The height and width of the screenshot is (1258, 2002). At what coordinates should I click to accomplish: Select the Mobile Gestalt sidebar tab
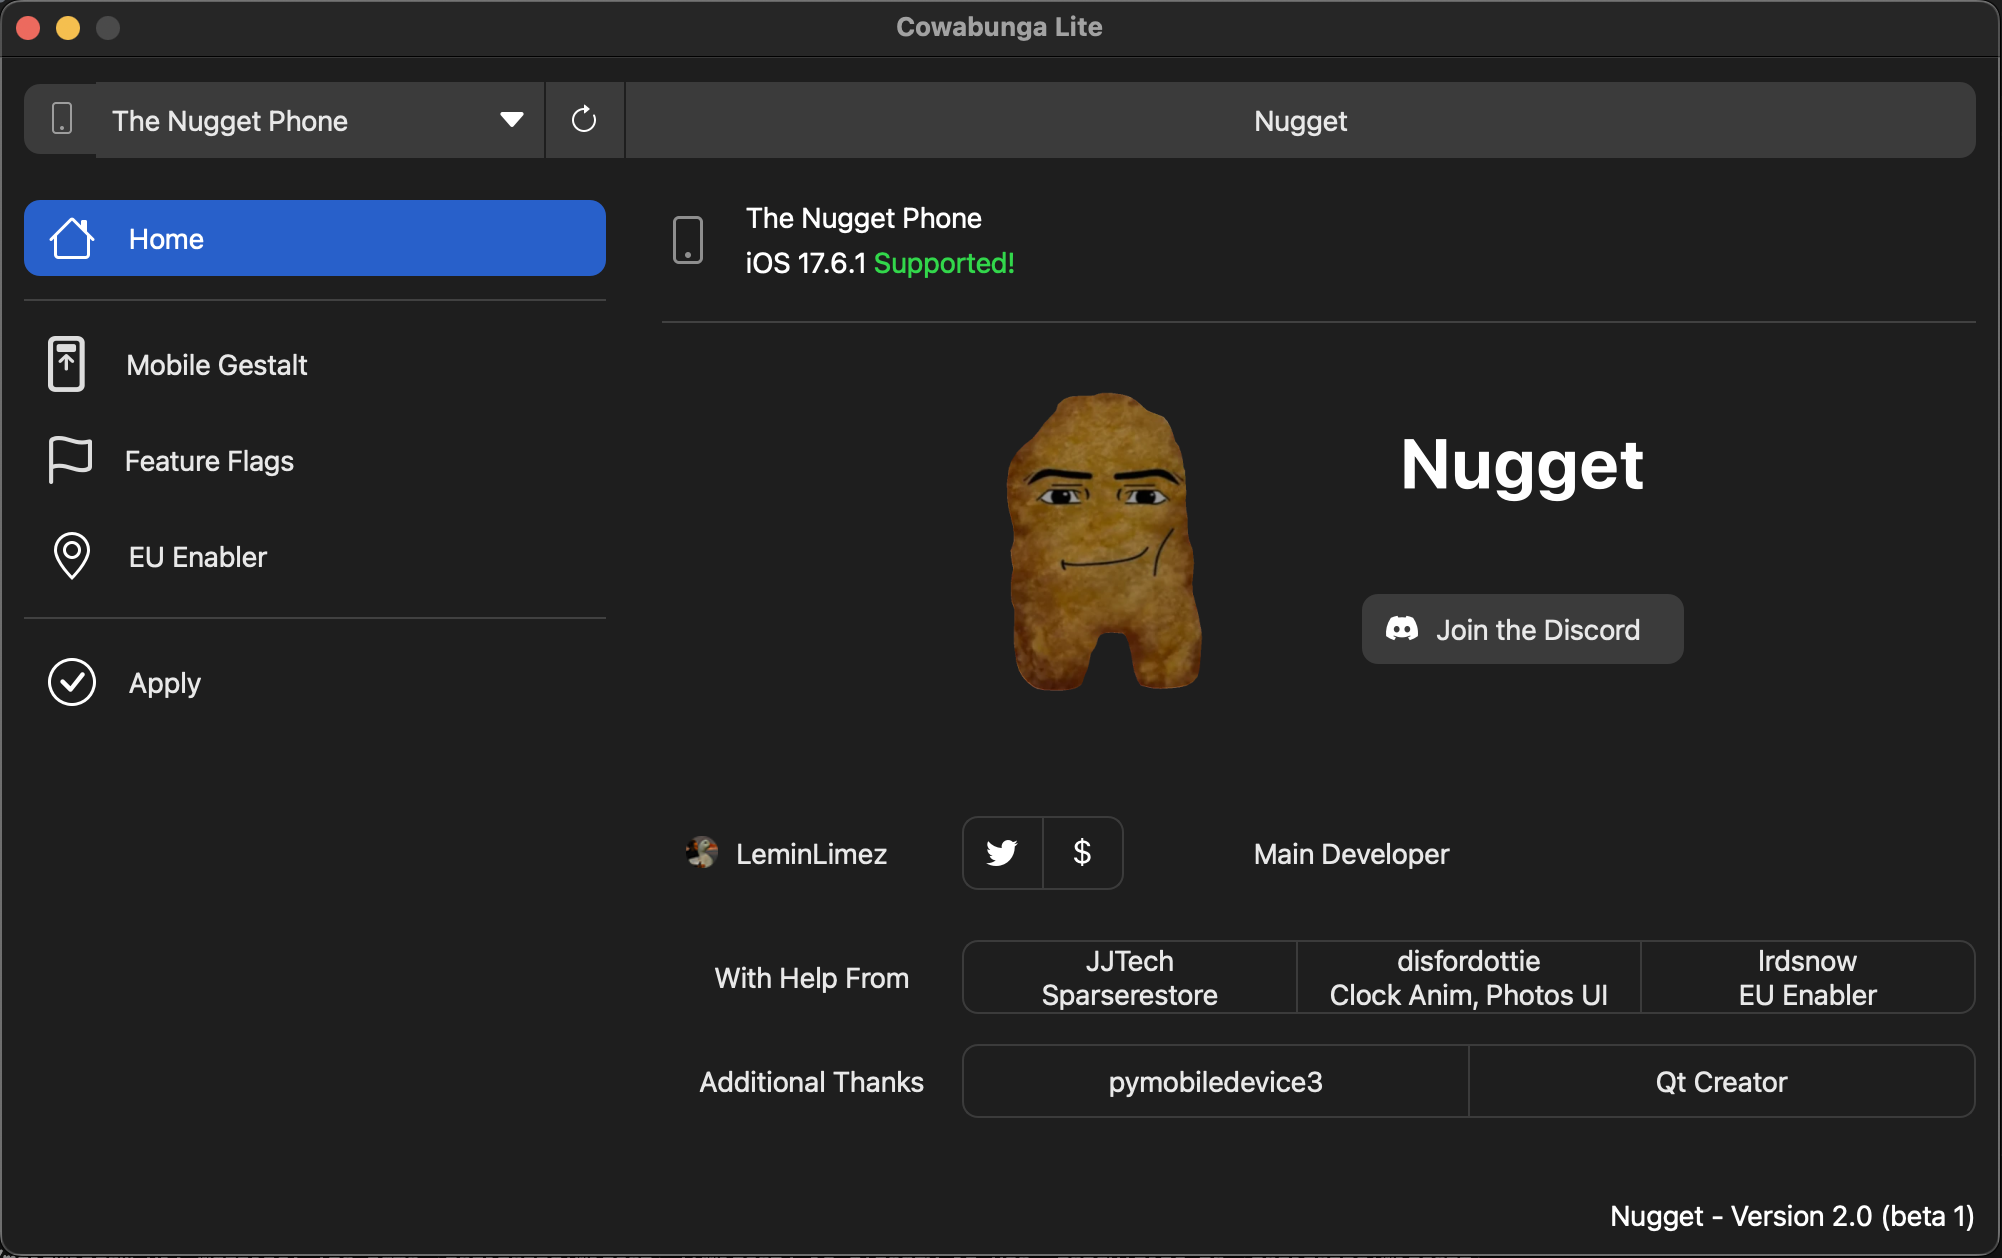click(x=217, y=365)
